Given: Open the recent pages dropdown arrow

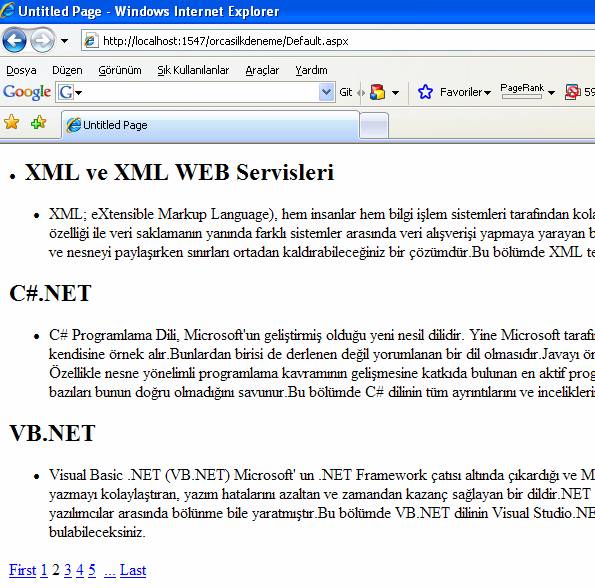Looking at the screenshot, I should tap(65, 41).
